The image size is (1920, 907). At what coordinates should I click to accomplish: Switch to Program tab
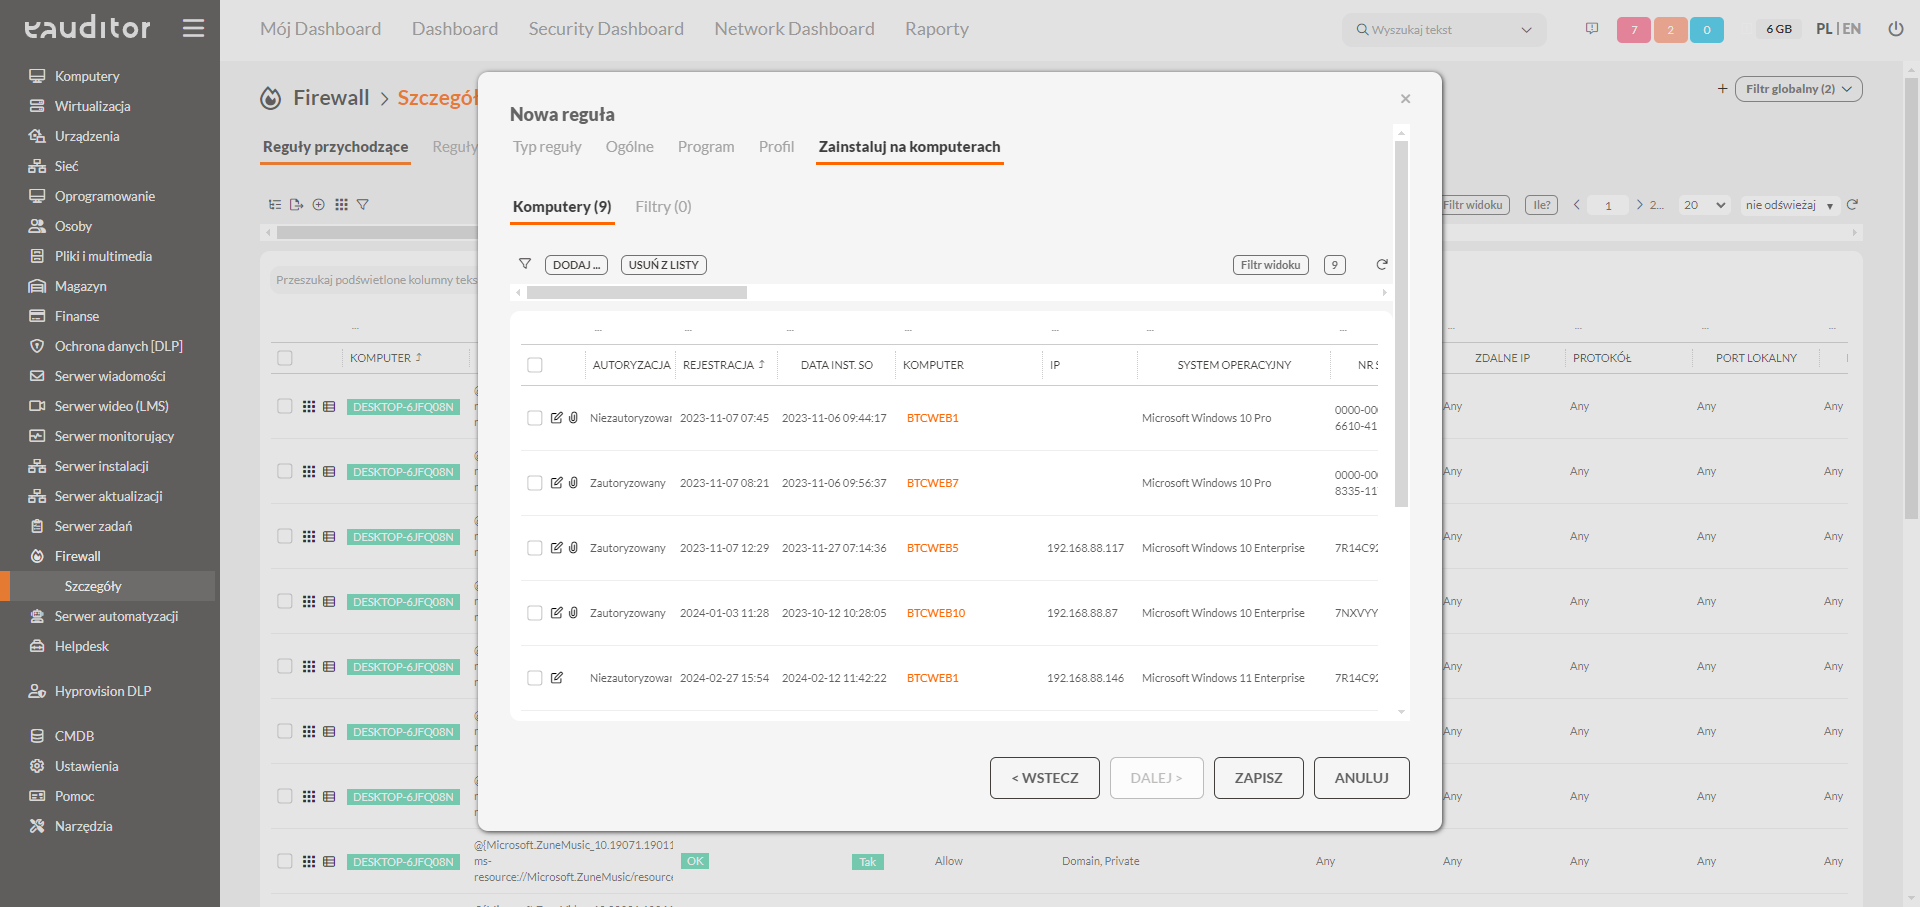point(706,147)
